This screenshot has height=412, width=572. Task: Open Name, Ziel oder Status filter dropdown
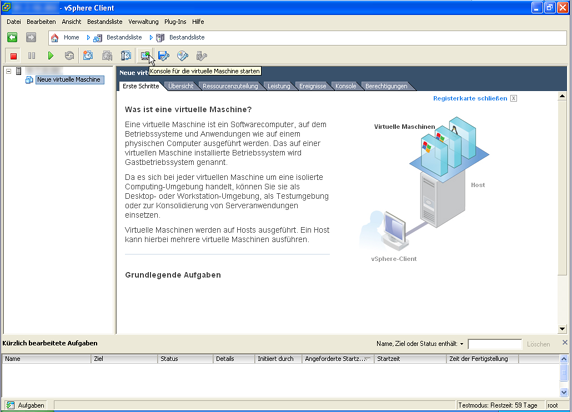click(x=461, y=344)
